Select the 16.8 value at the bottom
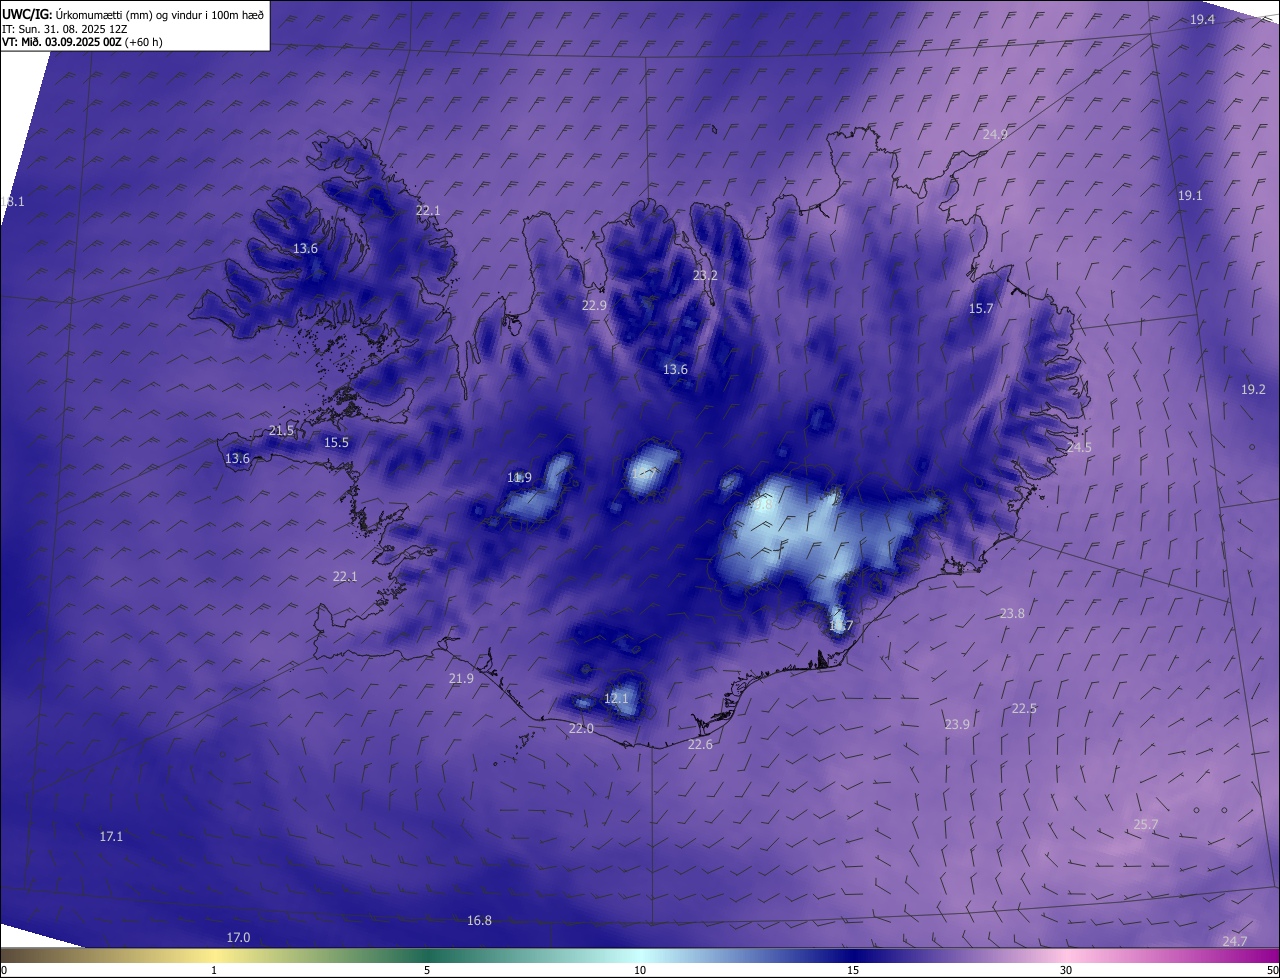1280x978 pixels. click(x=479, y=920)
